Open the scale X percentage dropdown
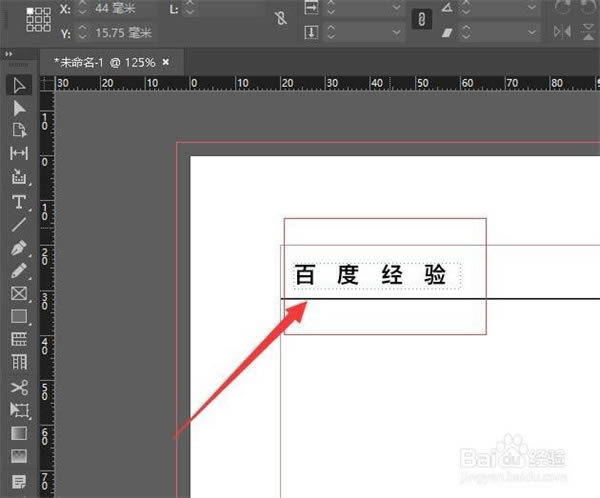Screen dimensions: 600x498 pos(396,7)
